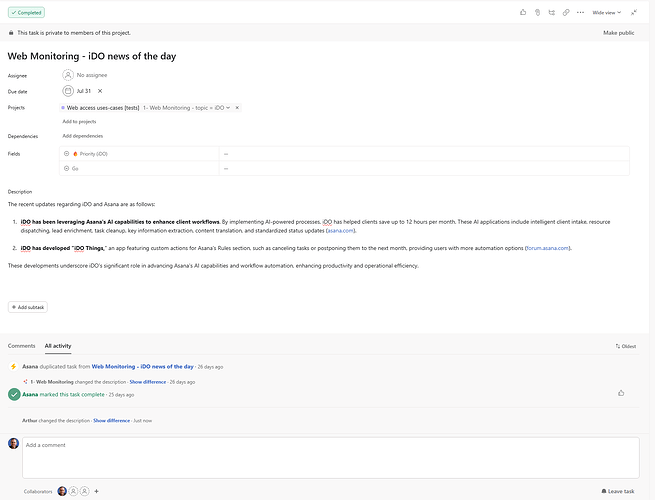Remove task from Web access project

point(237,107)
